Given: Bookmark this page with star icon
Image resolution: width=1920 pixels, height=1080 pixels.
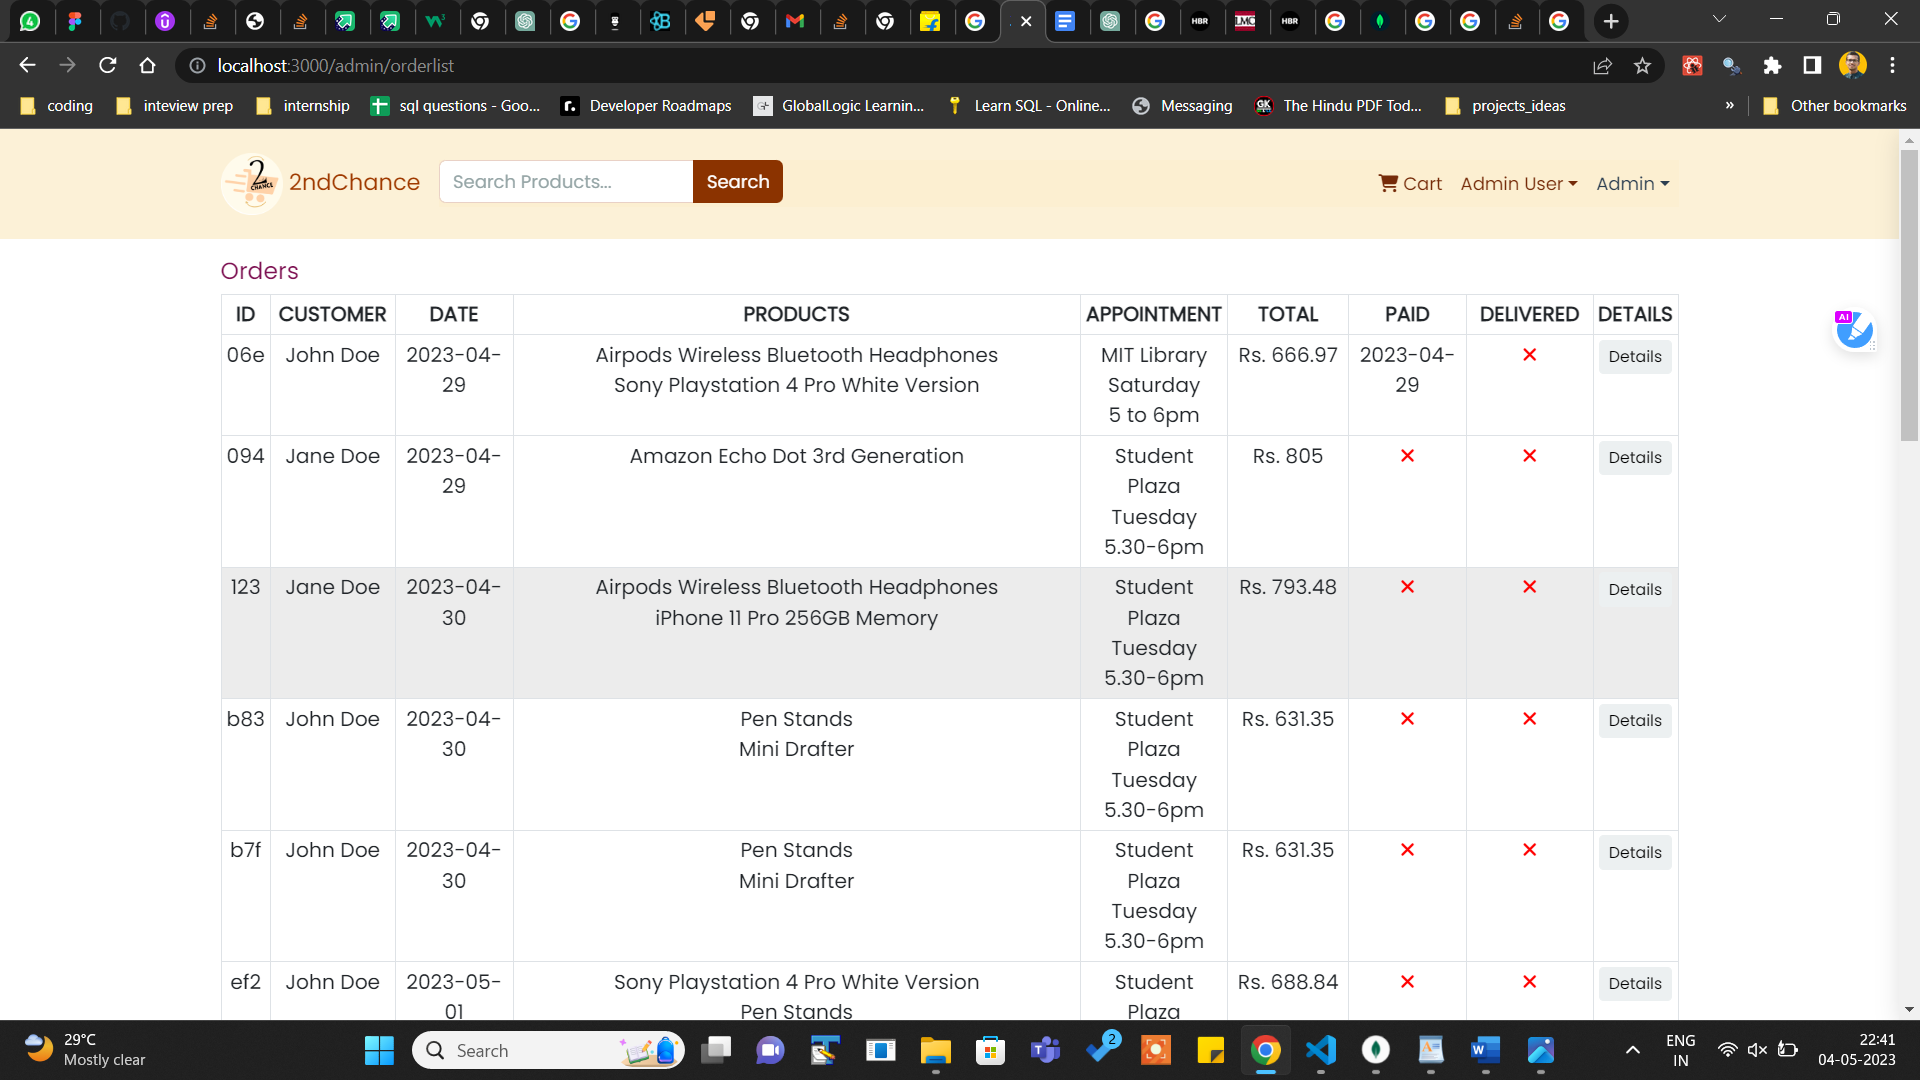Looking at the screenshot, I should coord(1642,66).
